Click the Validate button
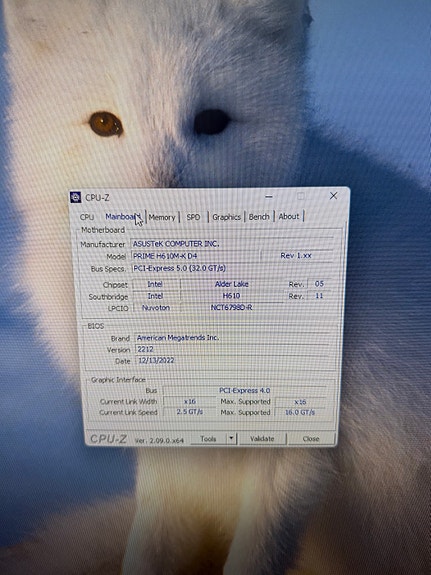This screenshot has height=575, width=431. click(x=262, y=439)
